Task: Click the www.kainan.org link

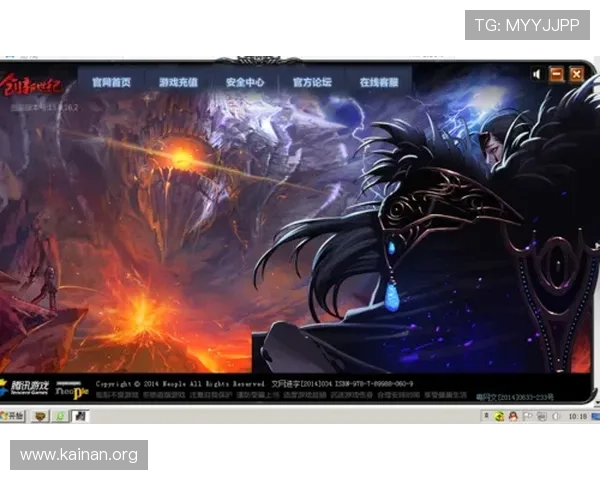Action: tap(79, 455)
